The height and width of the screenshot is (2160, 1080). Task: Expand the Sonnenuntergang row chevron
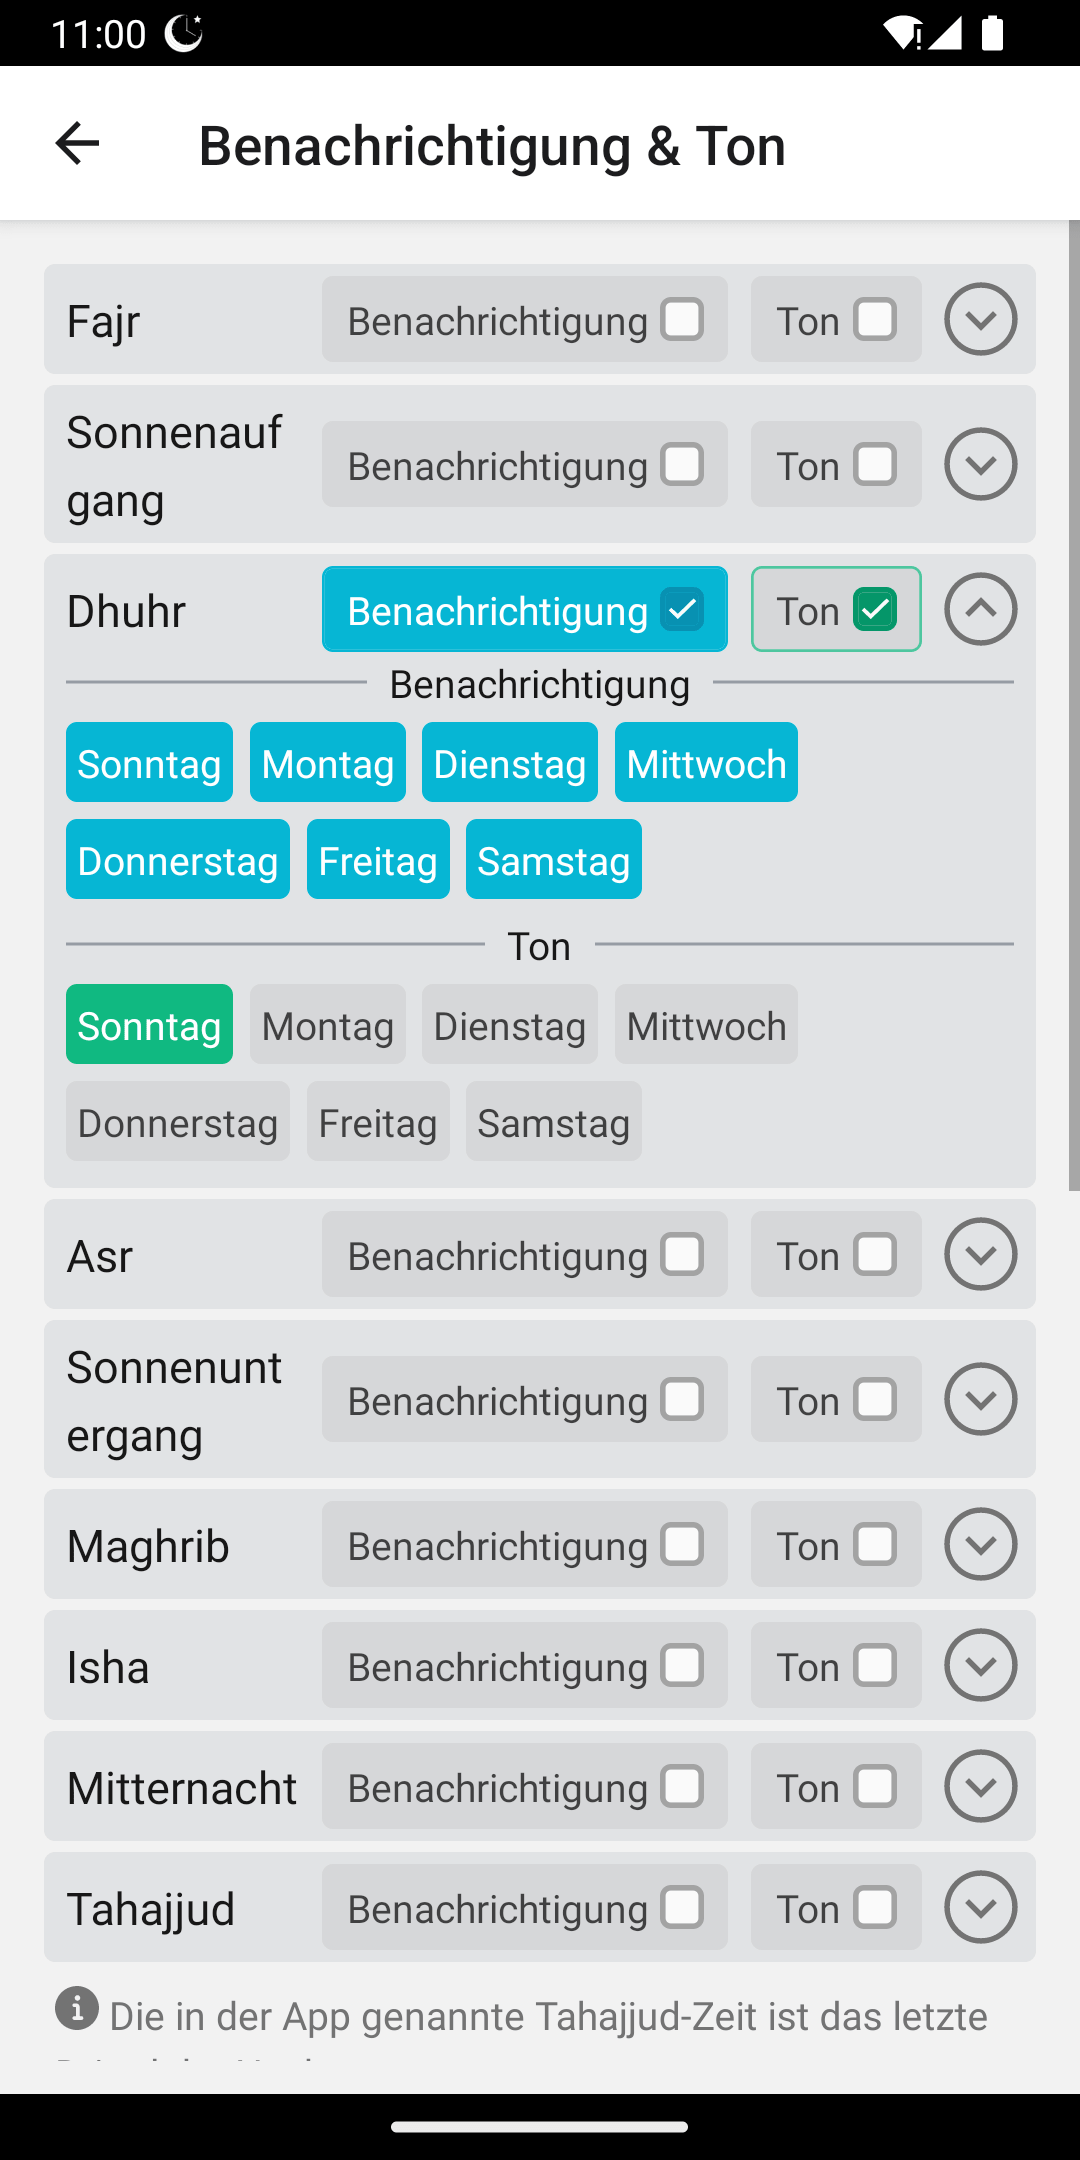coord(980,1399)
